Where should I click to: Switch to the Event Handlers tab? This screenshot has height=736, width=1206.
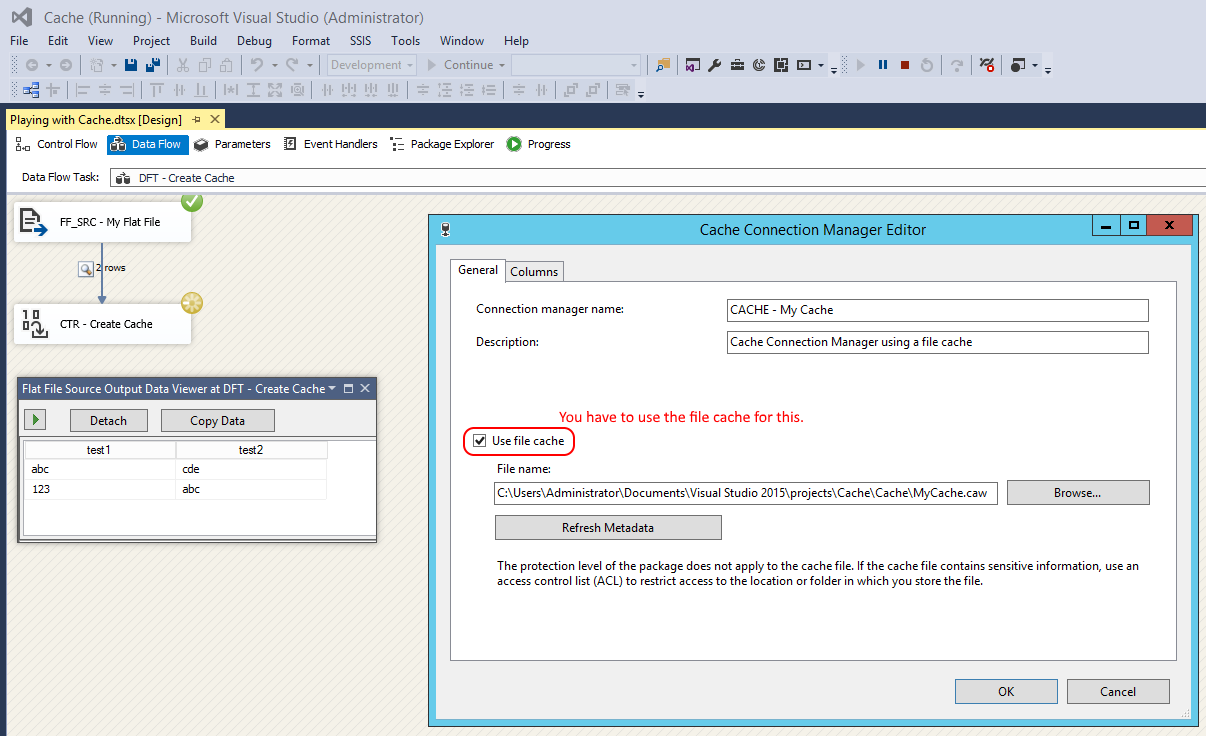(x=330, y=144)
